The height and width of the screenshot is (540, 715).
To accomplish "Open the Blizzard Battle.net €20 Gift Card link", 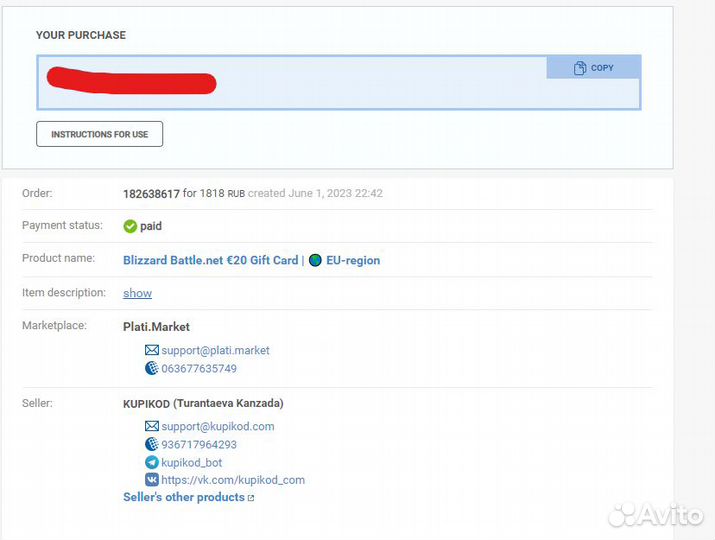I will [210, 260].
